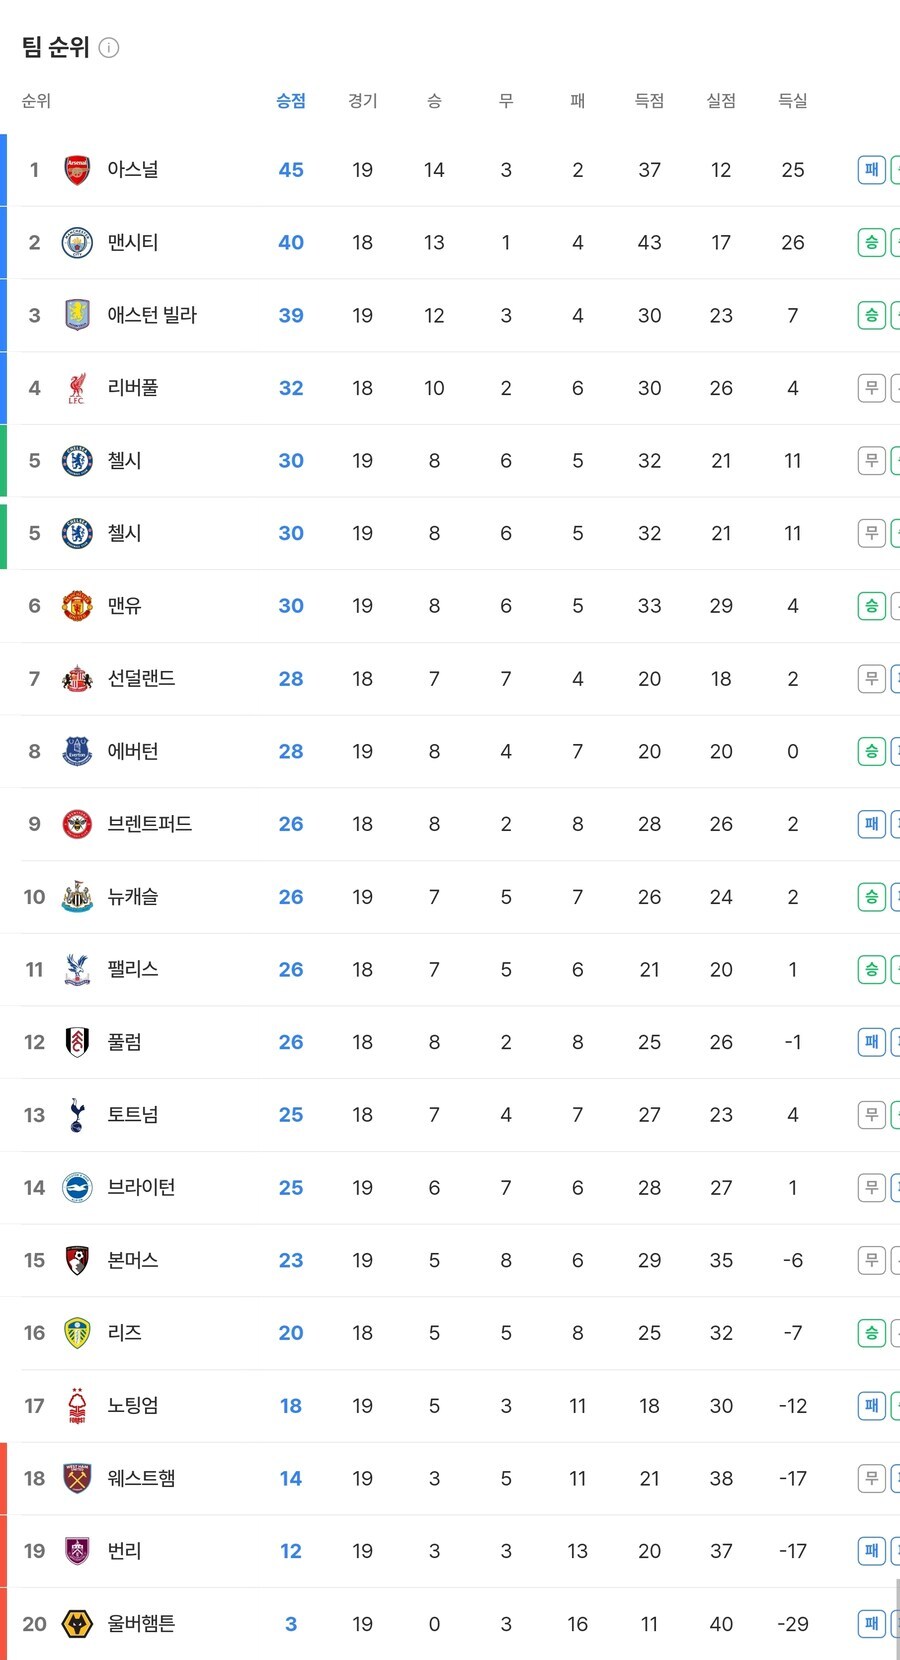Click the Newcastle club crest
The image size is (900, 1660).
pyautogui.click(x=75, y=897)
